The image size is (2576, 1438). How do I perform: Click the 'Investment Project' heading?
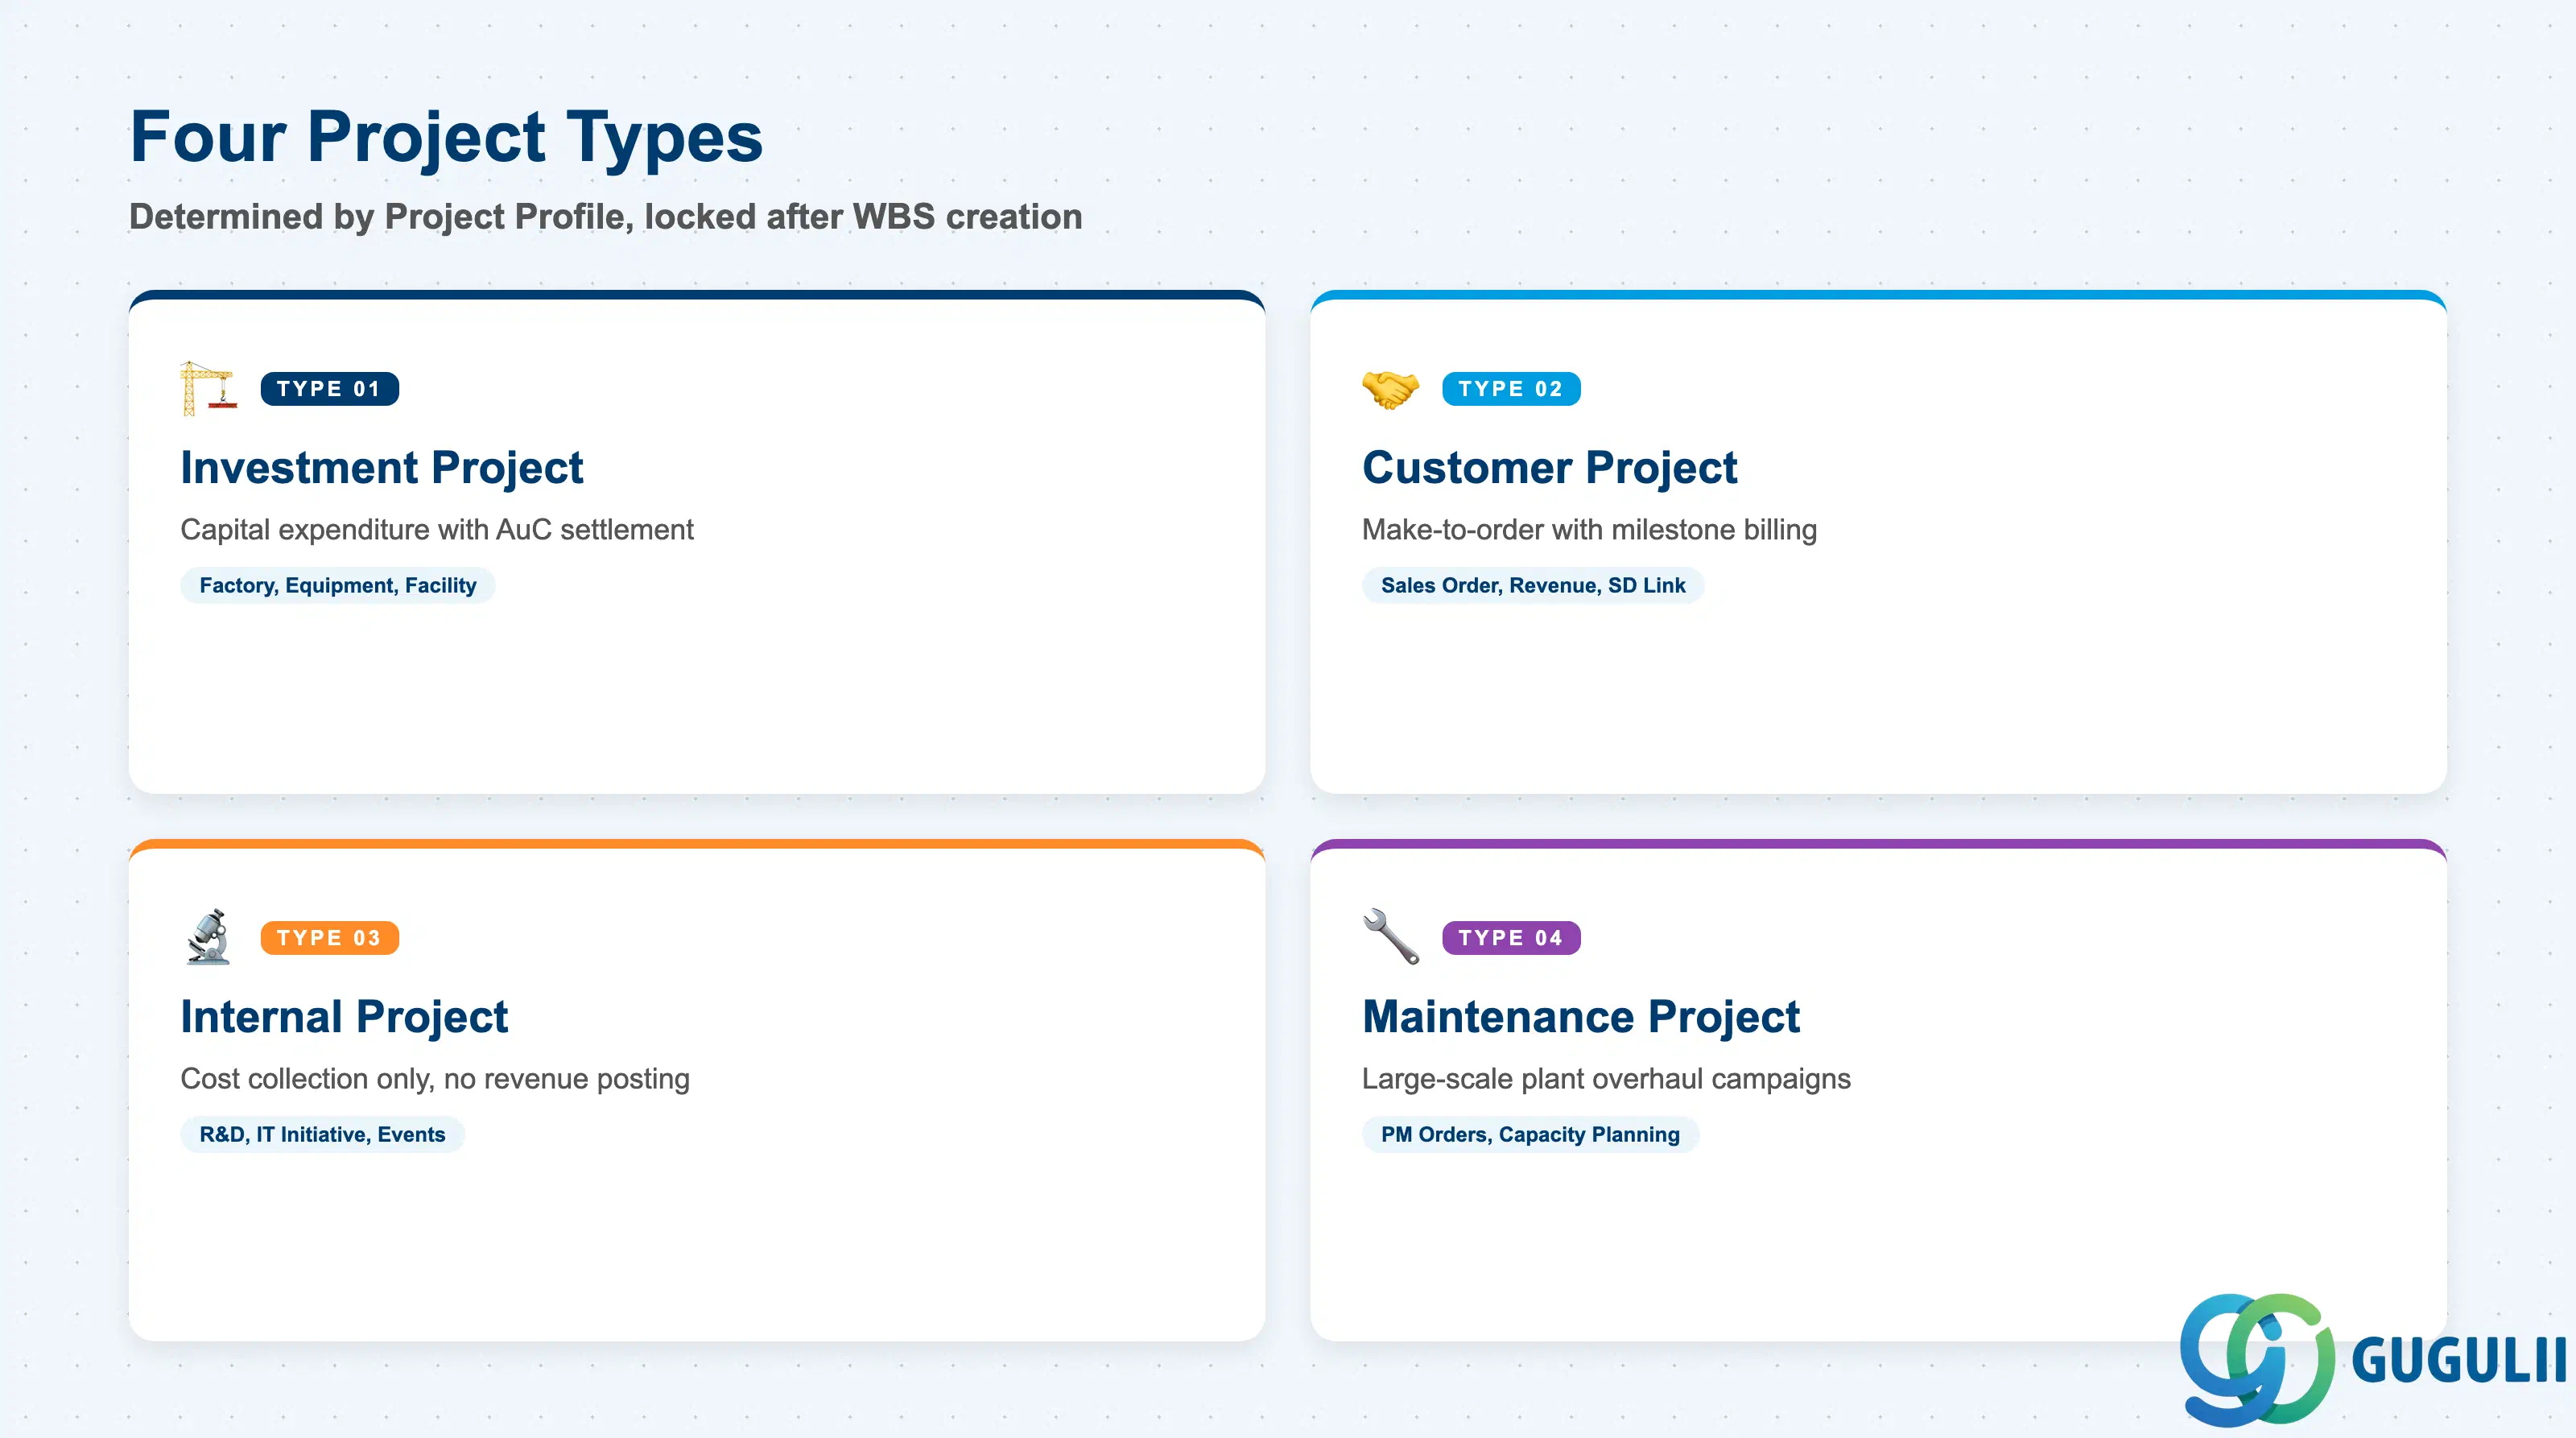[x=381, y=468]
